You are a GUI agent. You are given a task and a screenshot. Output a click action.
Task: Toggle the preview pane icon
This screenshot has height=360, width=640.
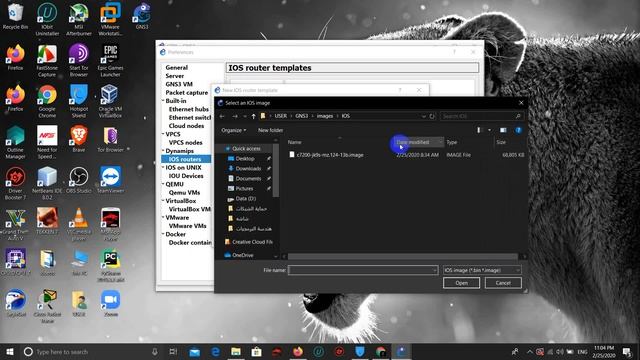click(x=503, y=130)
